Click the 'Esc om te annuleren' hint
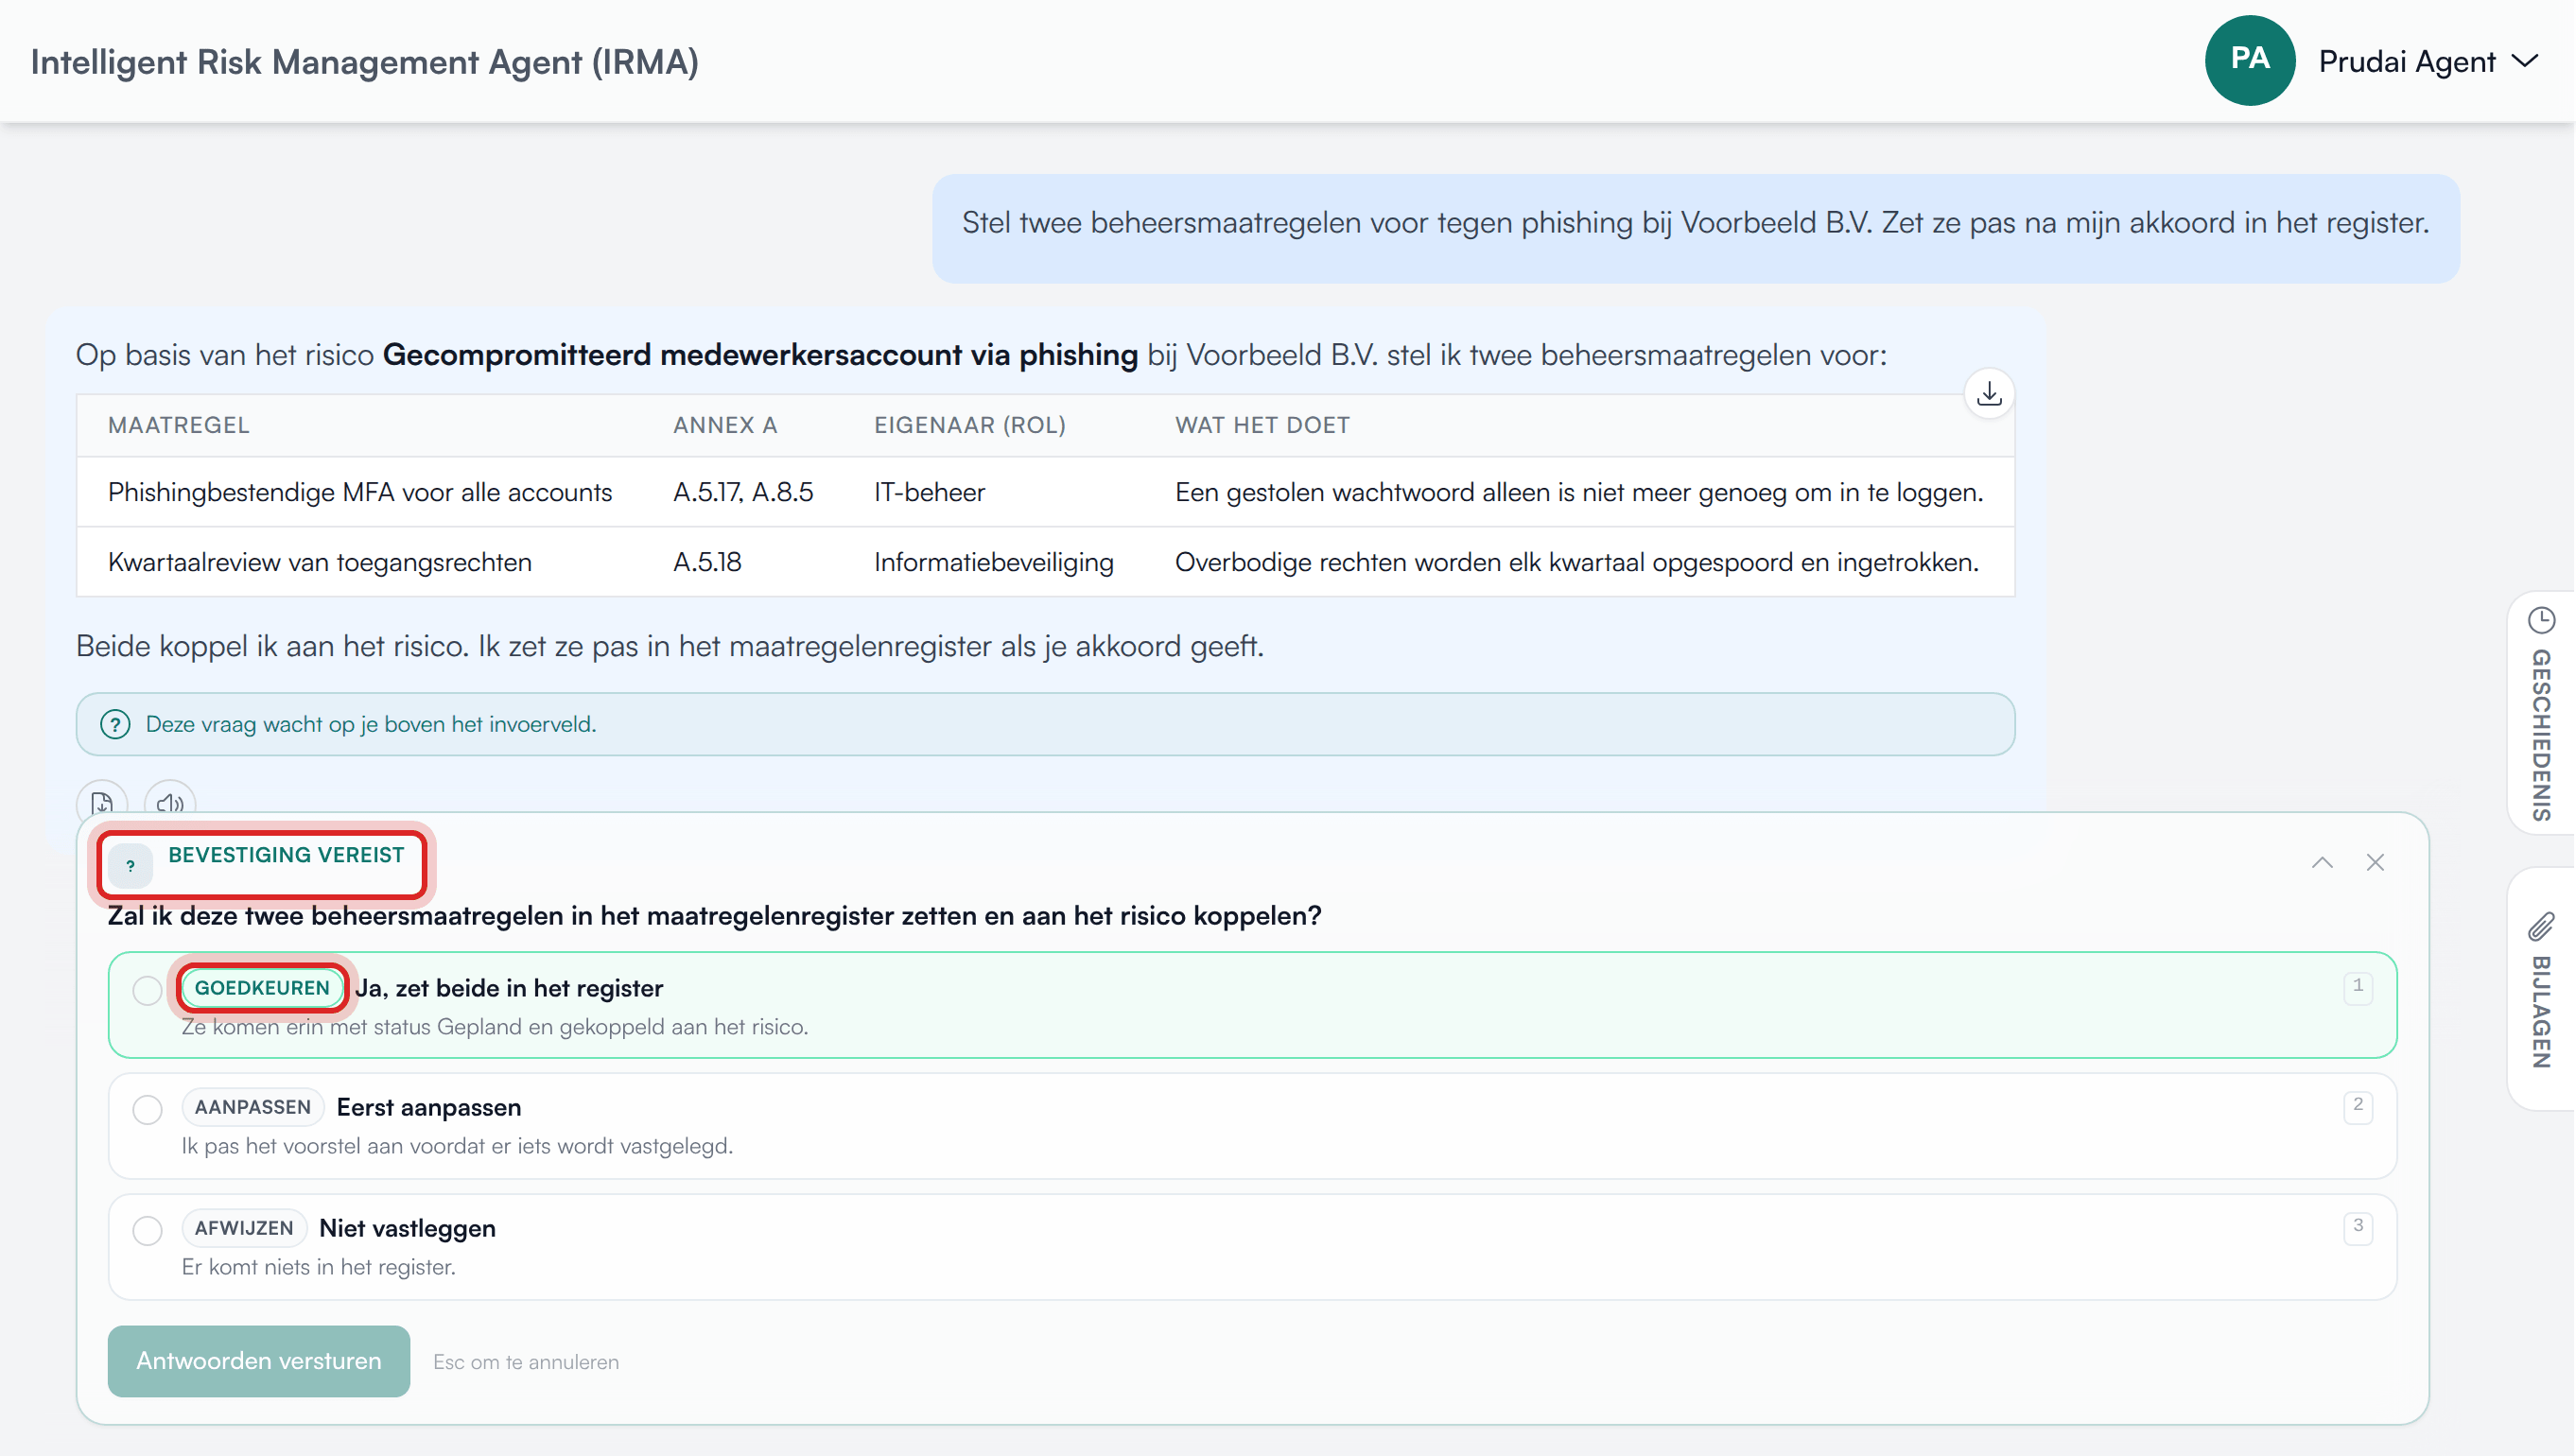 [x=526, y=1362]
